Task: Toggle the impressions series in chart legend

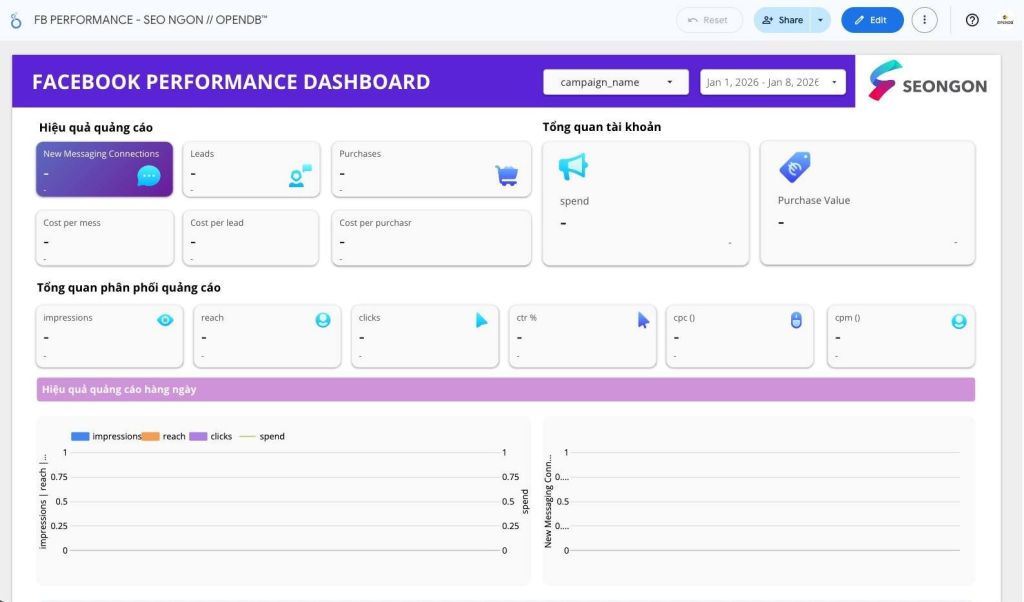Action: click(x=106, y=436)
